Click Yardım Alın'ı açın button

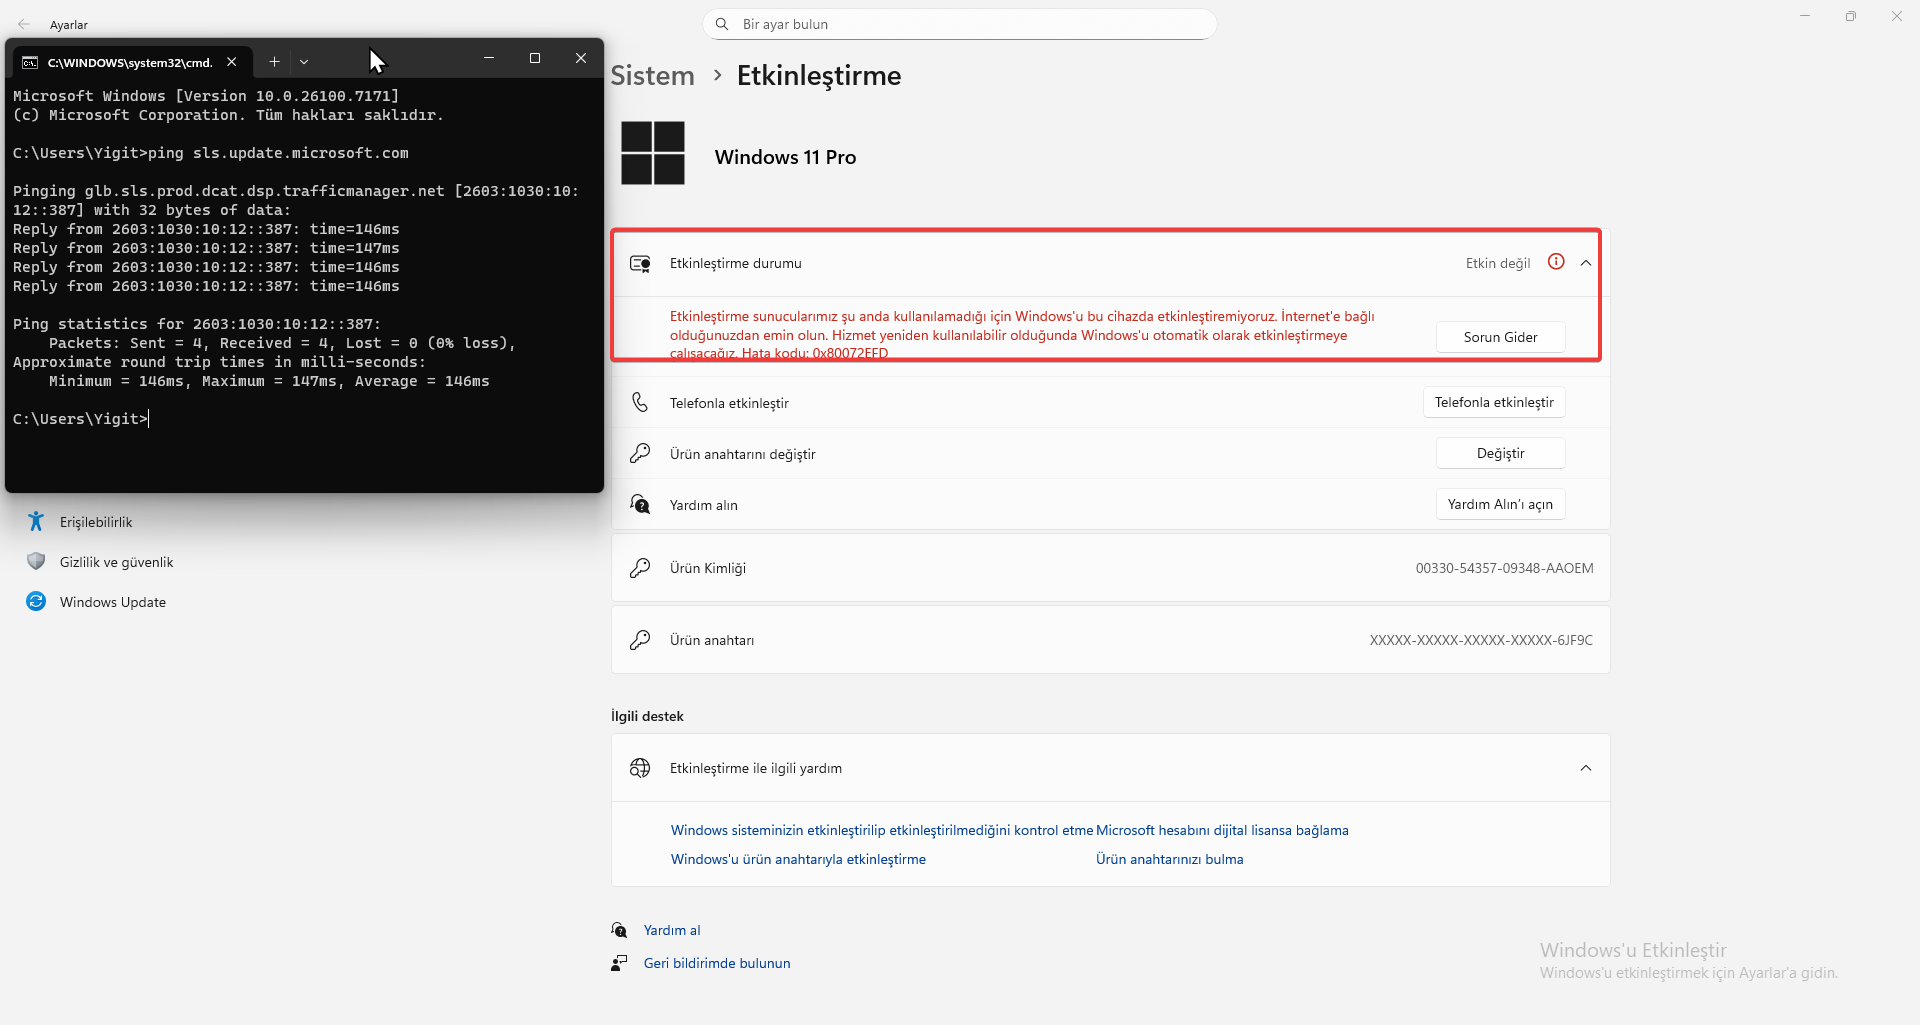(x=1500, y=504)
